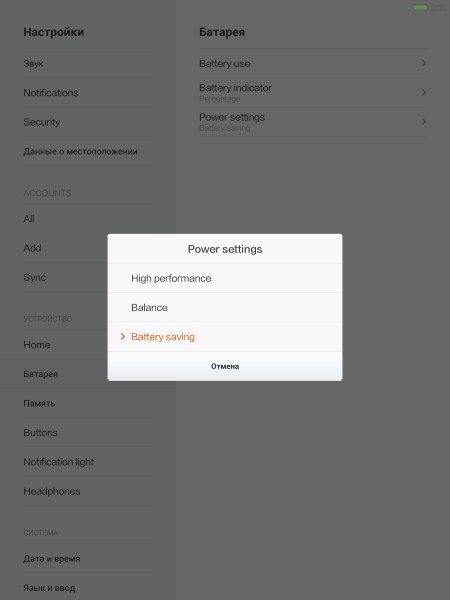This screenshot has height=600, width=450.
Task: Open the Battery use chevron arrow
Action: (x=424, y=63)
